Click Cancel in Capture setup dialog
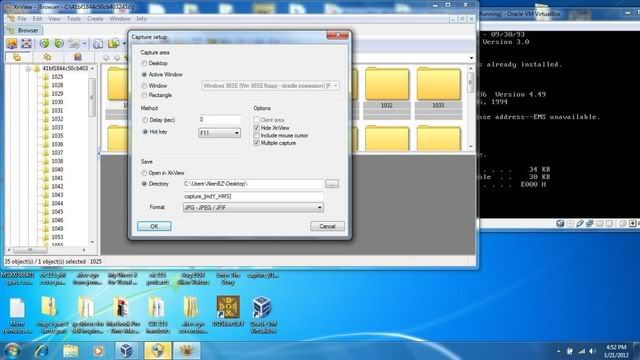This screenshot has width=640, height=360. pos(327,226)
